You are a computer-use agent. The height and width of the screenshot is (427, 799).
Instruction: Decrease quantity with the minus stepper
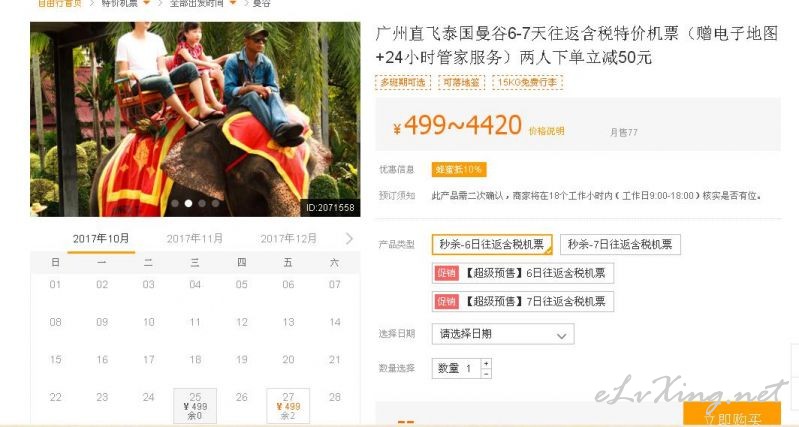[486, 373]
